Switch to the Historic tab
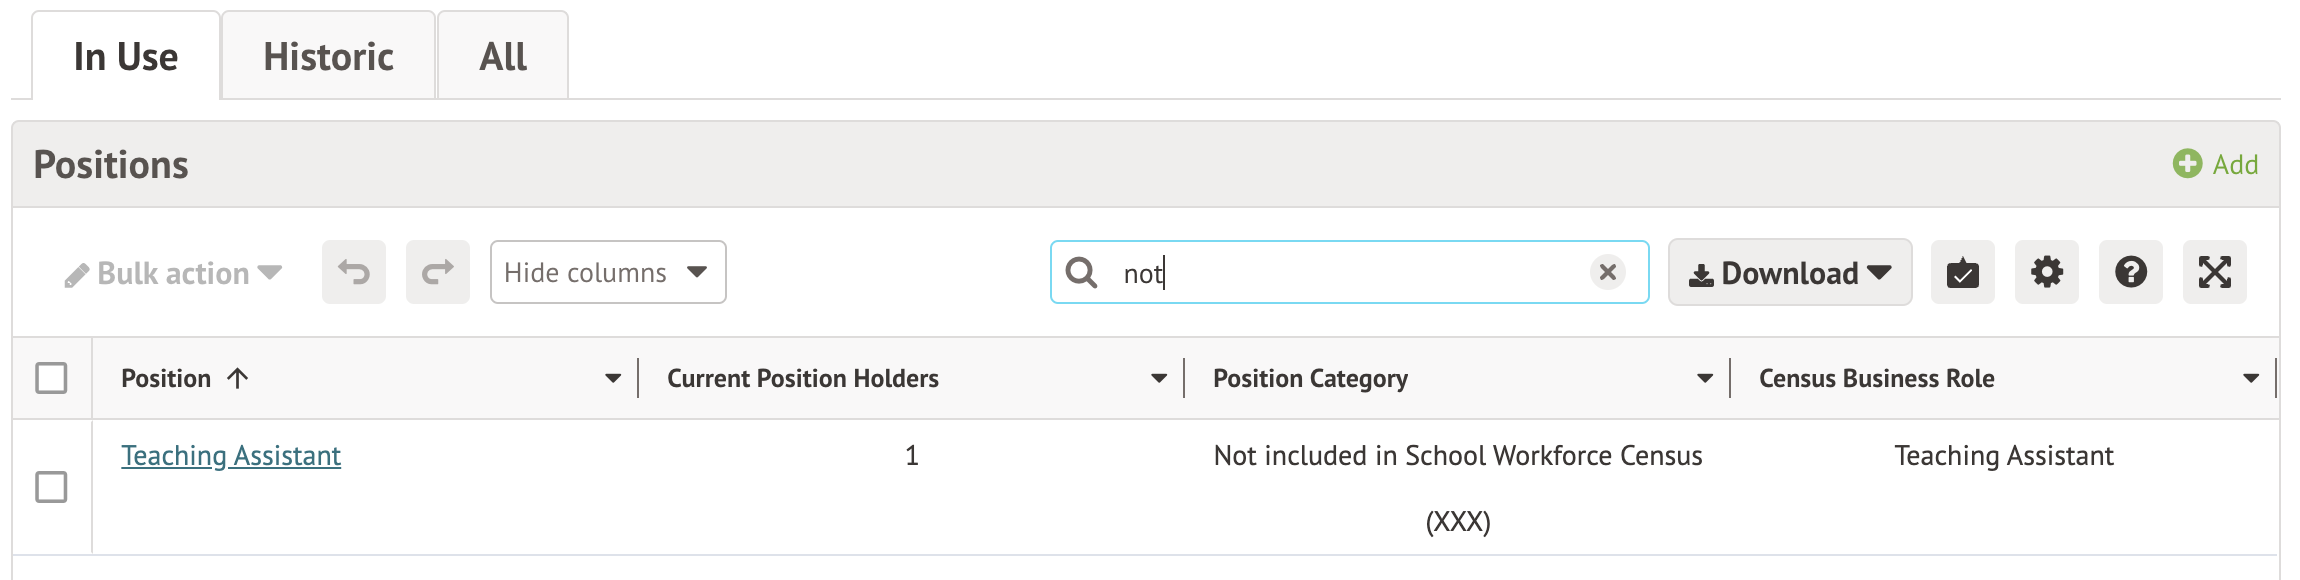 [x=328, y=57]
